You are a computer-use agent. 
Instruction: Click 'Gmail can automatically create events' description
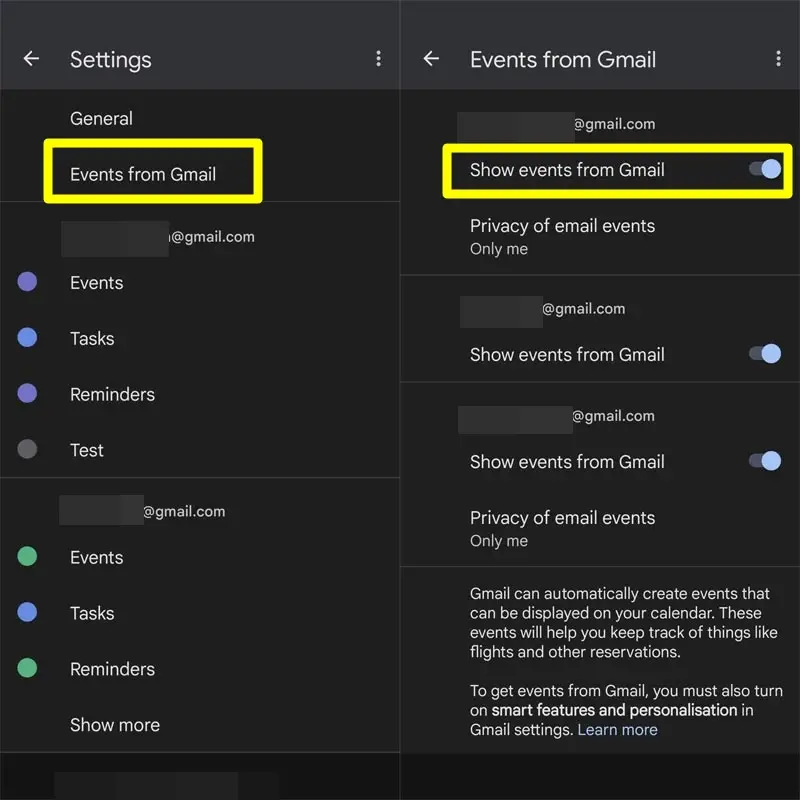[623, 622]
